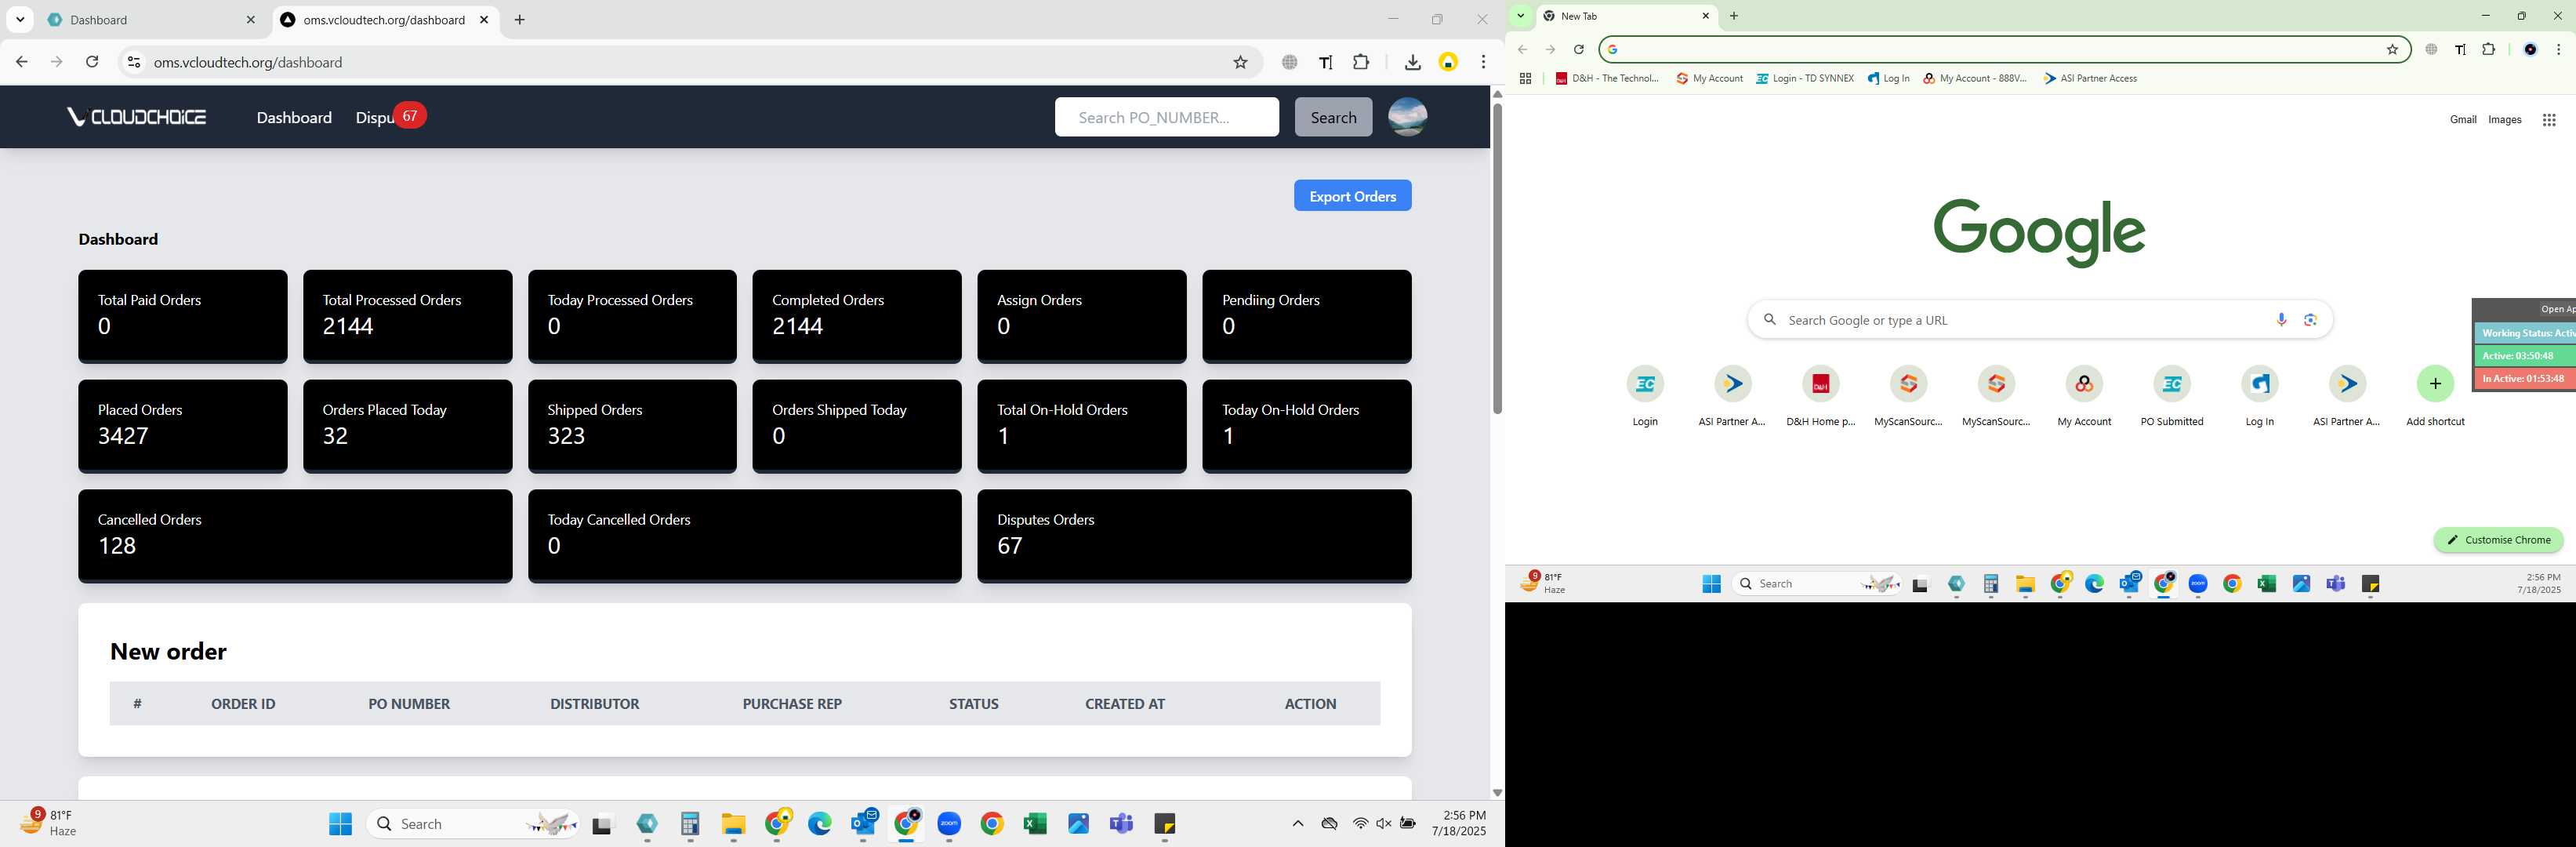Open the My Account - 888V... bookmark
The image size is (2576, 847).
click(1974, 78)
